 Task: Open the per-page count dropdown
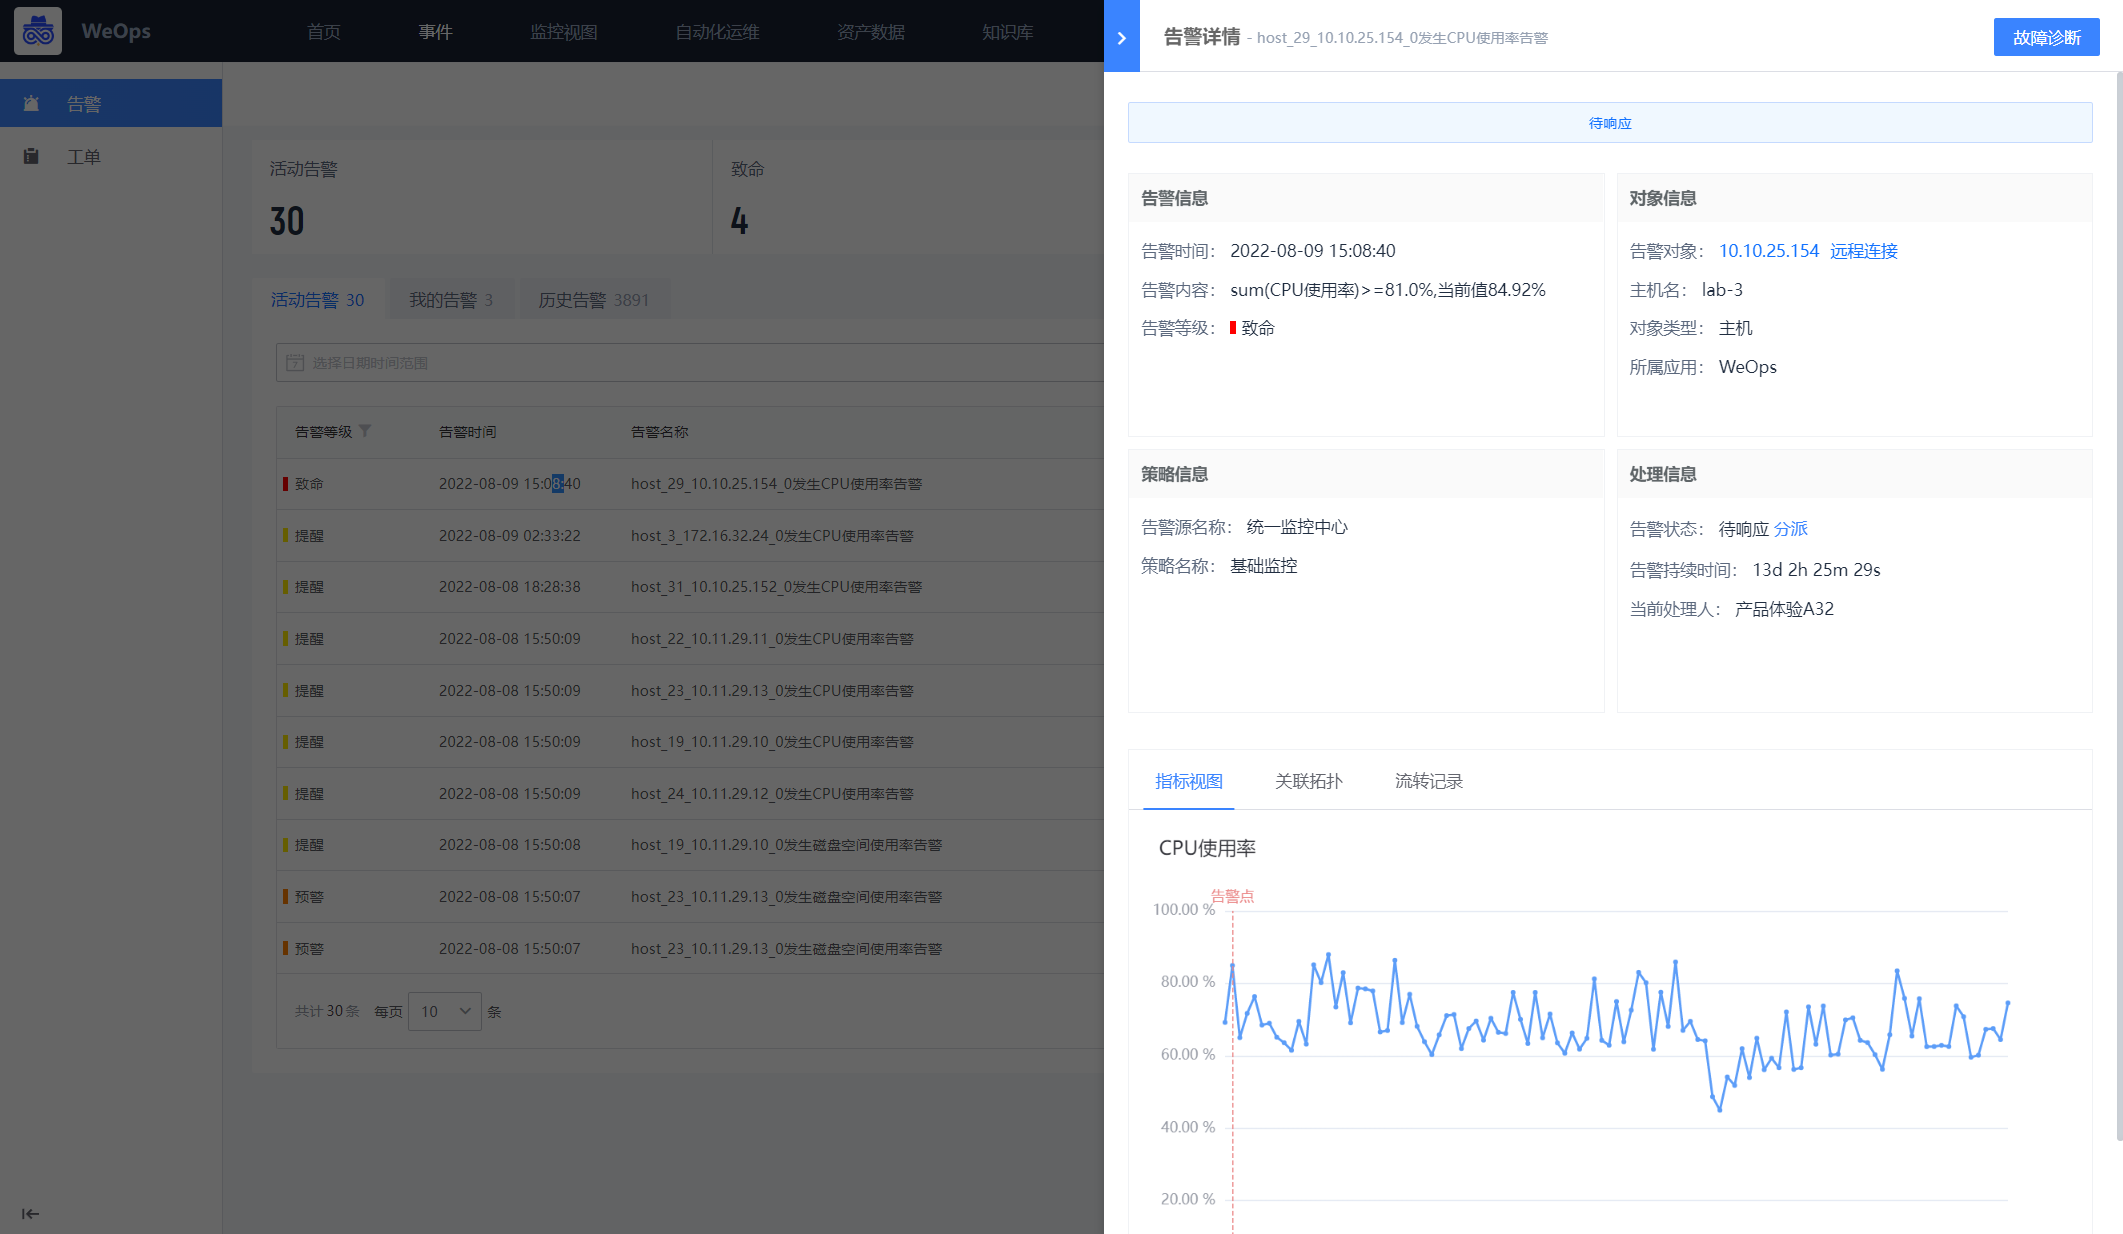[x=444, y=1011]
